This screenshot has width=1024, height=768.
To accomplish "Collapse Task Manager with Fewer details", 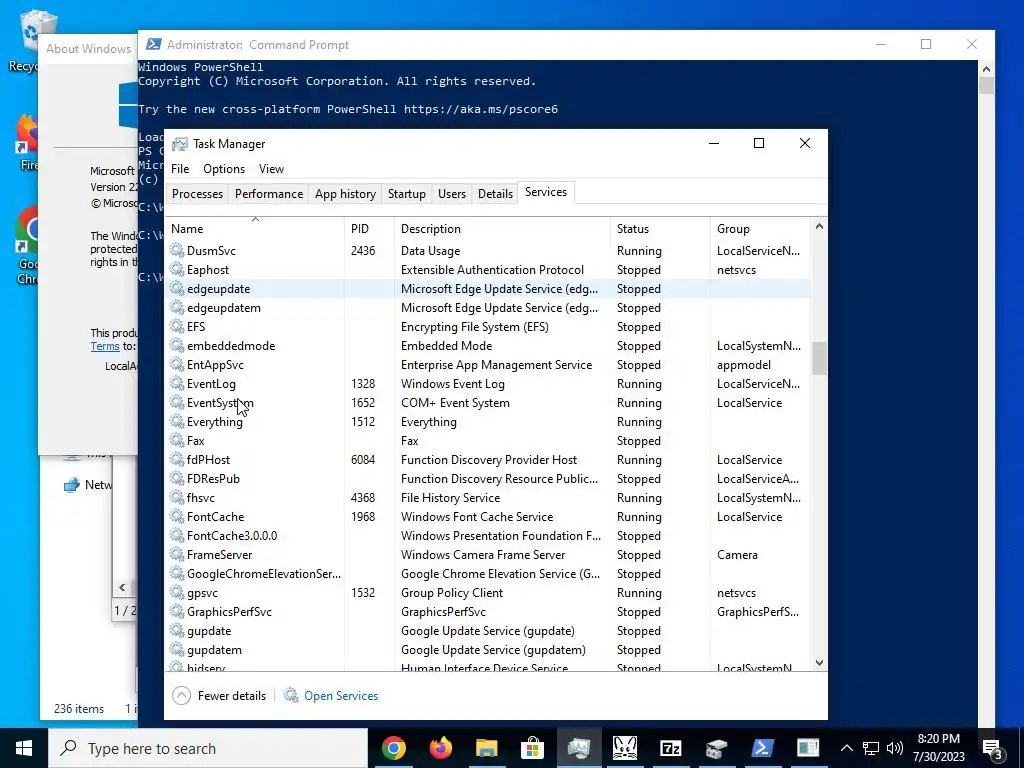I will pyautogui.click(x=219, y=696).
